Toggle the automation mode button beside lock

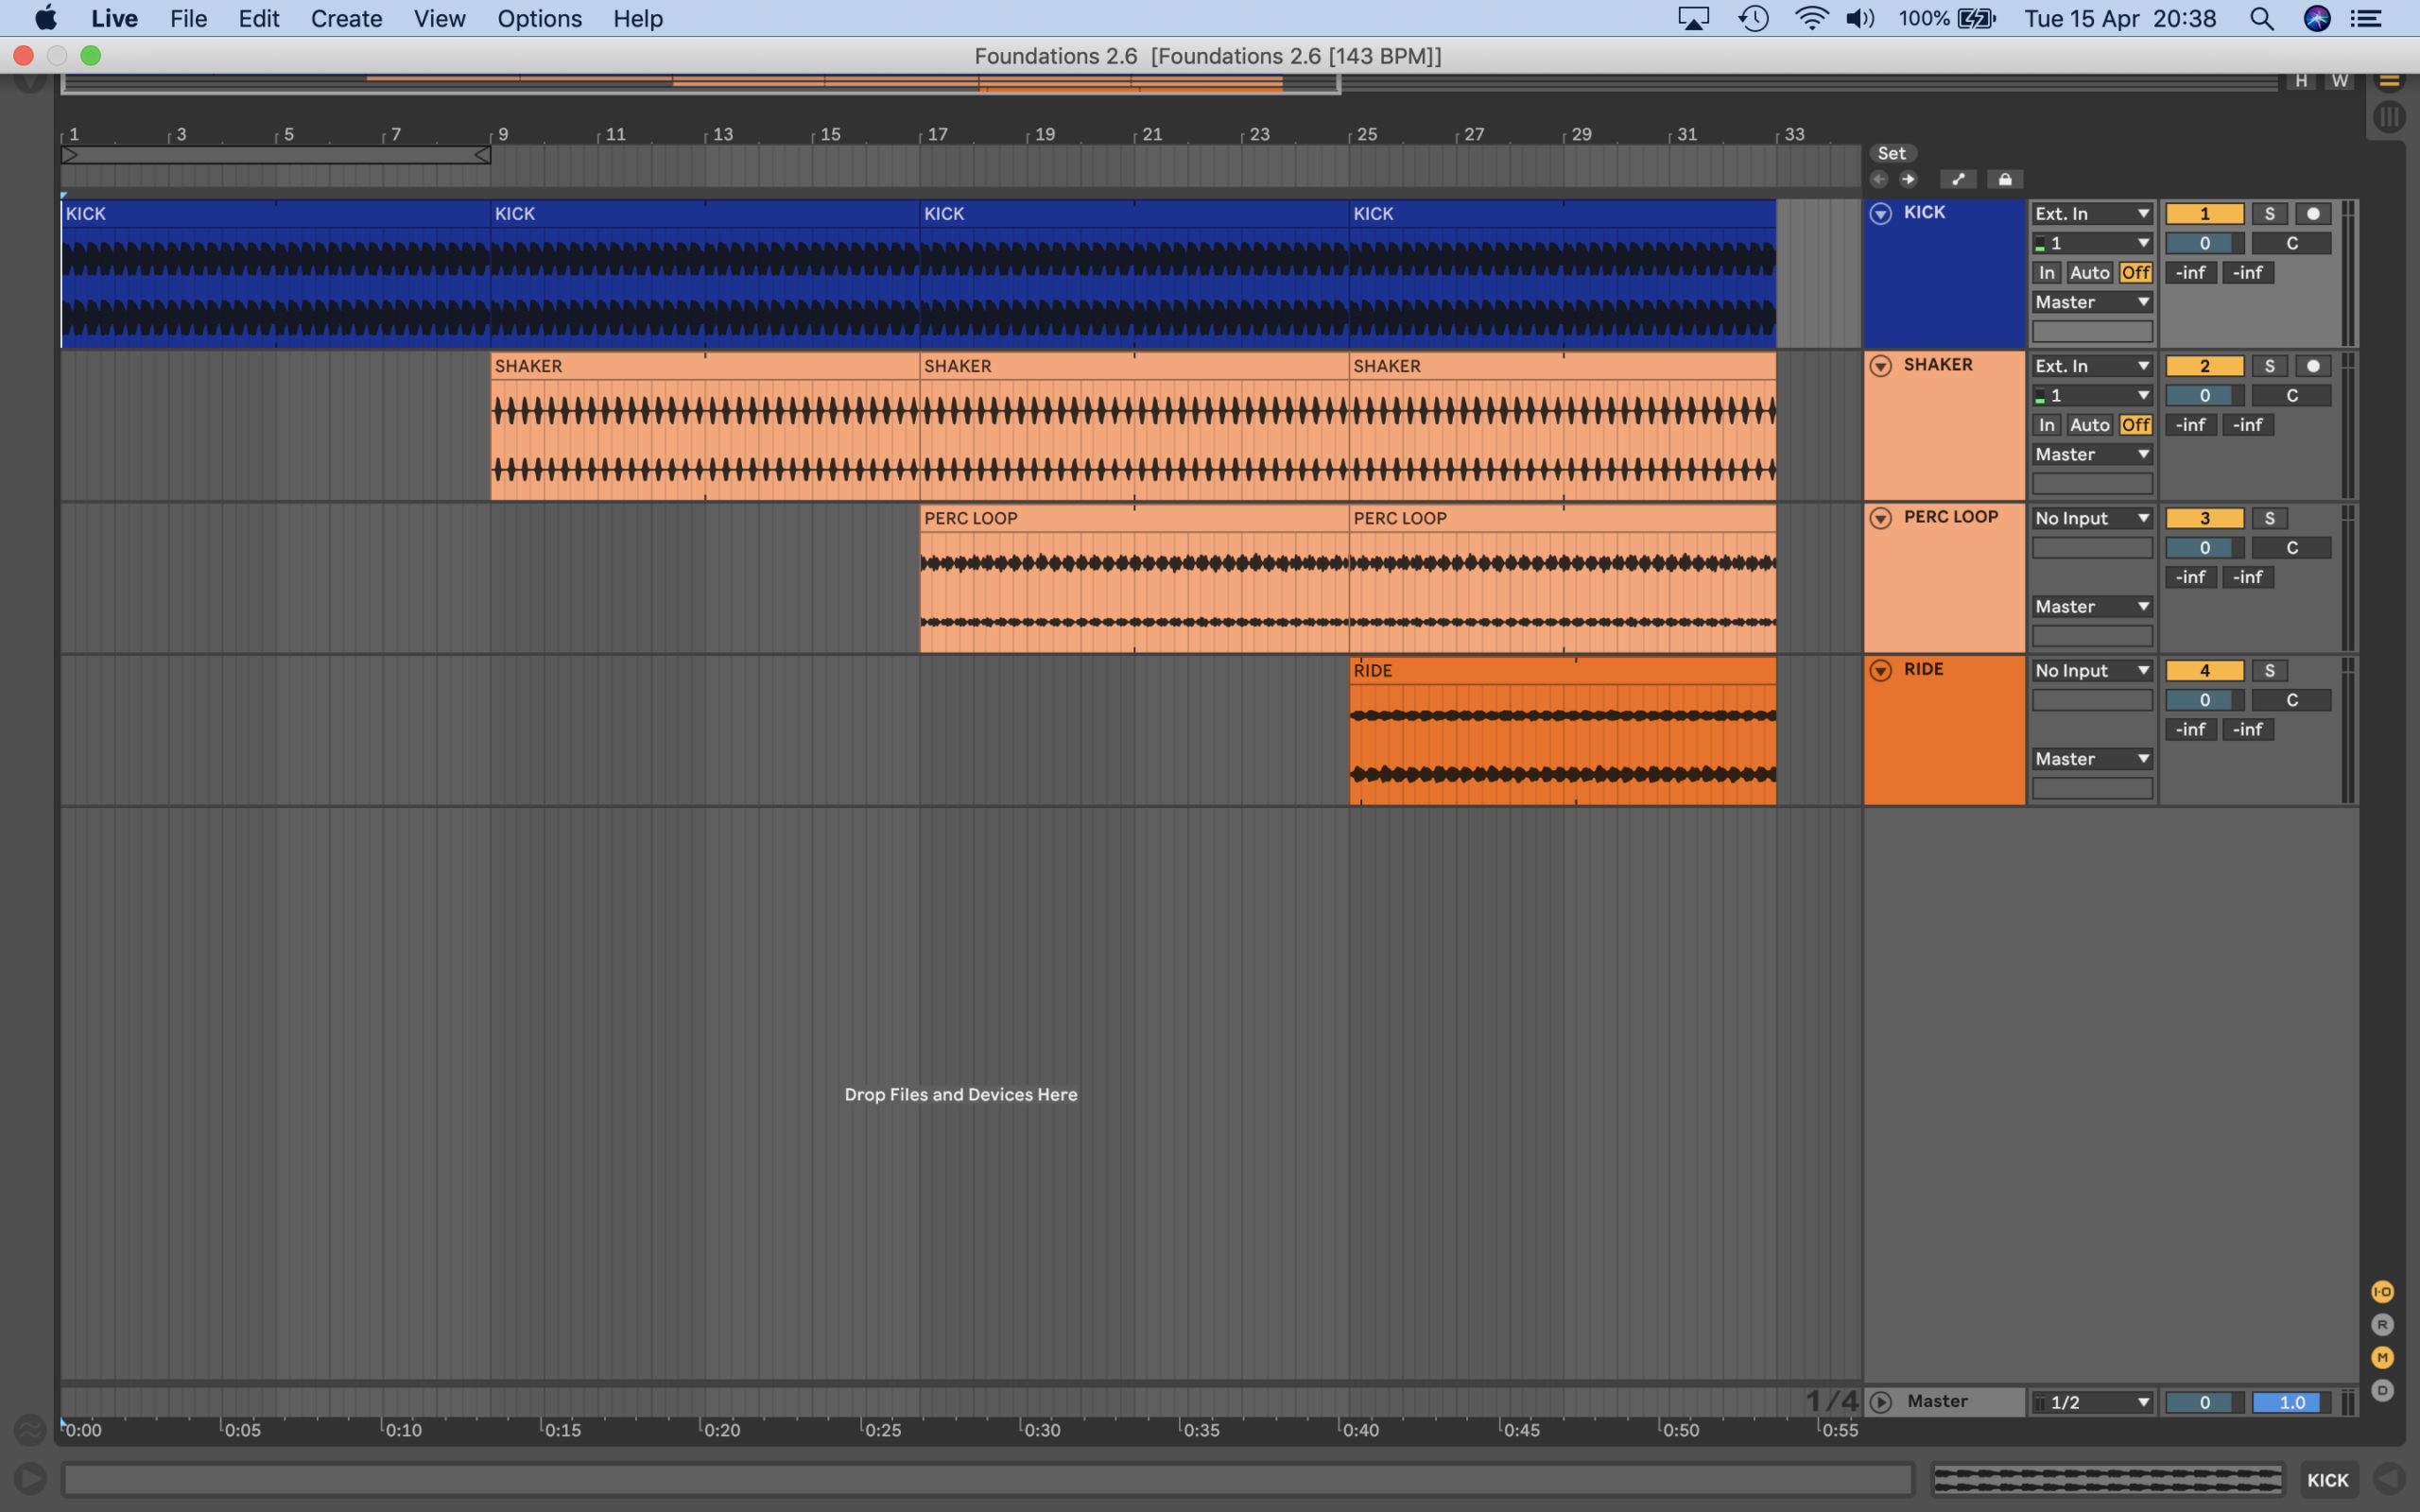(1957, 180)
